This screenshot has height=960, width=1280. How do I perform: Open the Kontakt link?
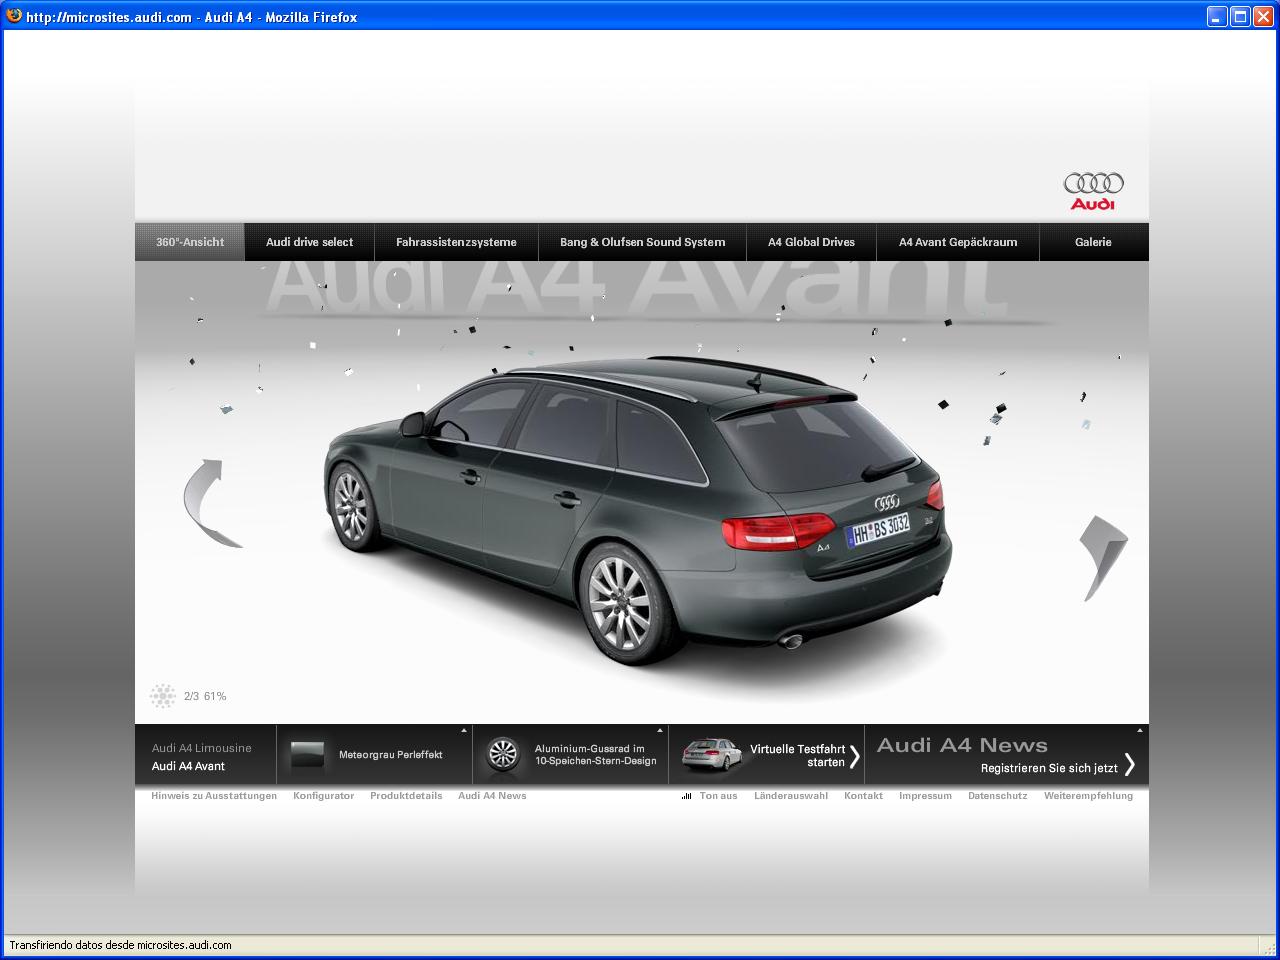click(x=863, y=796)
